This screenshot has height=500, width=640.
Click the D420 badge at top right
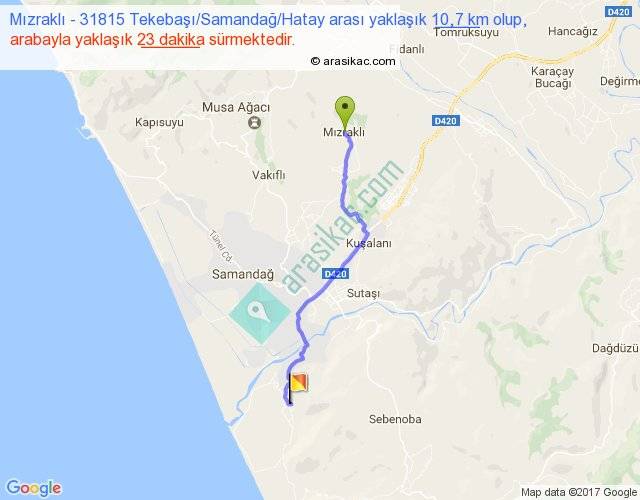tap(618, 12)
